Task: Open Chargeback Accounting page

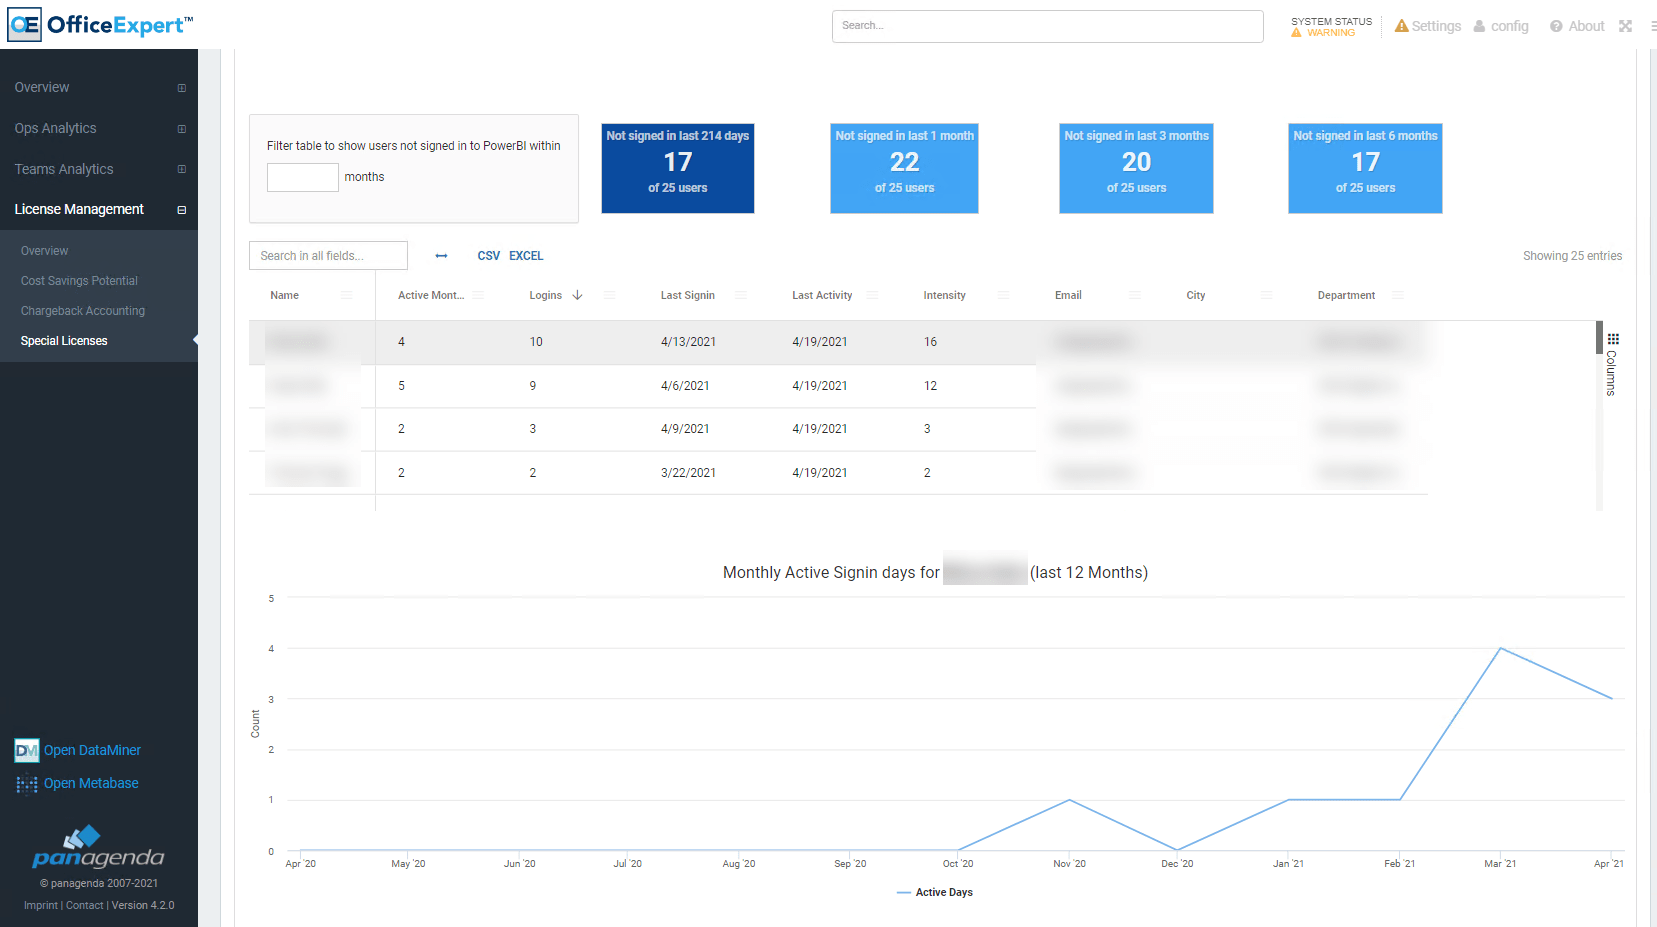Action: (x=83, y=311)
